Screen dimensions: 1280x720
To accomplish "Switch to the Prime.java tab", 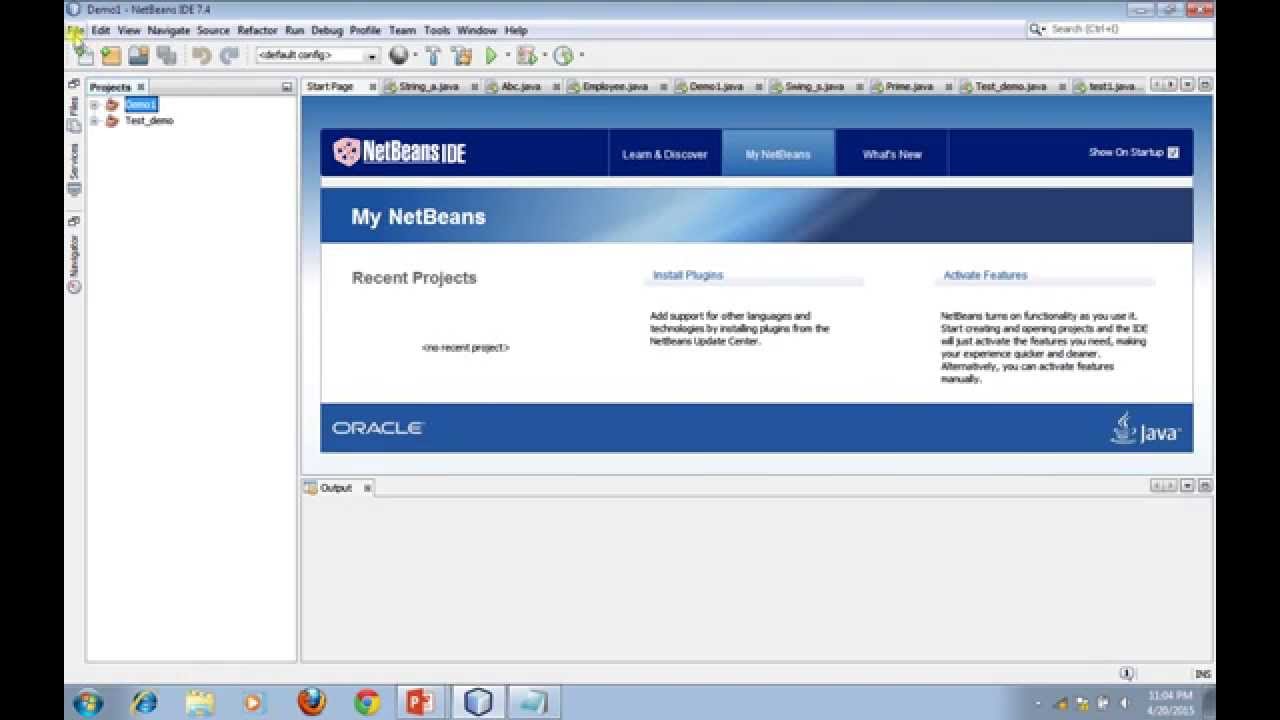I will 909,87.
